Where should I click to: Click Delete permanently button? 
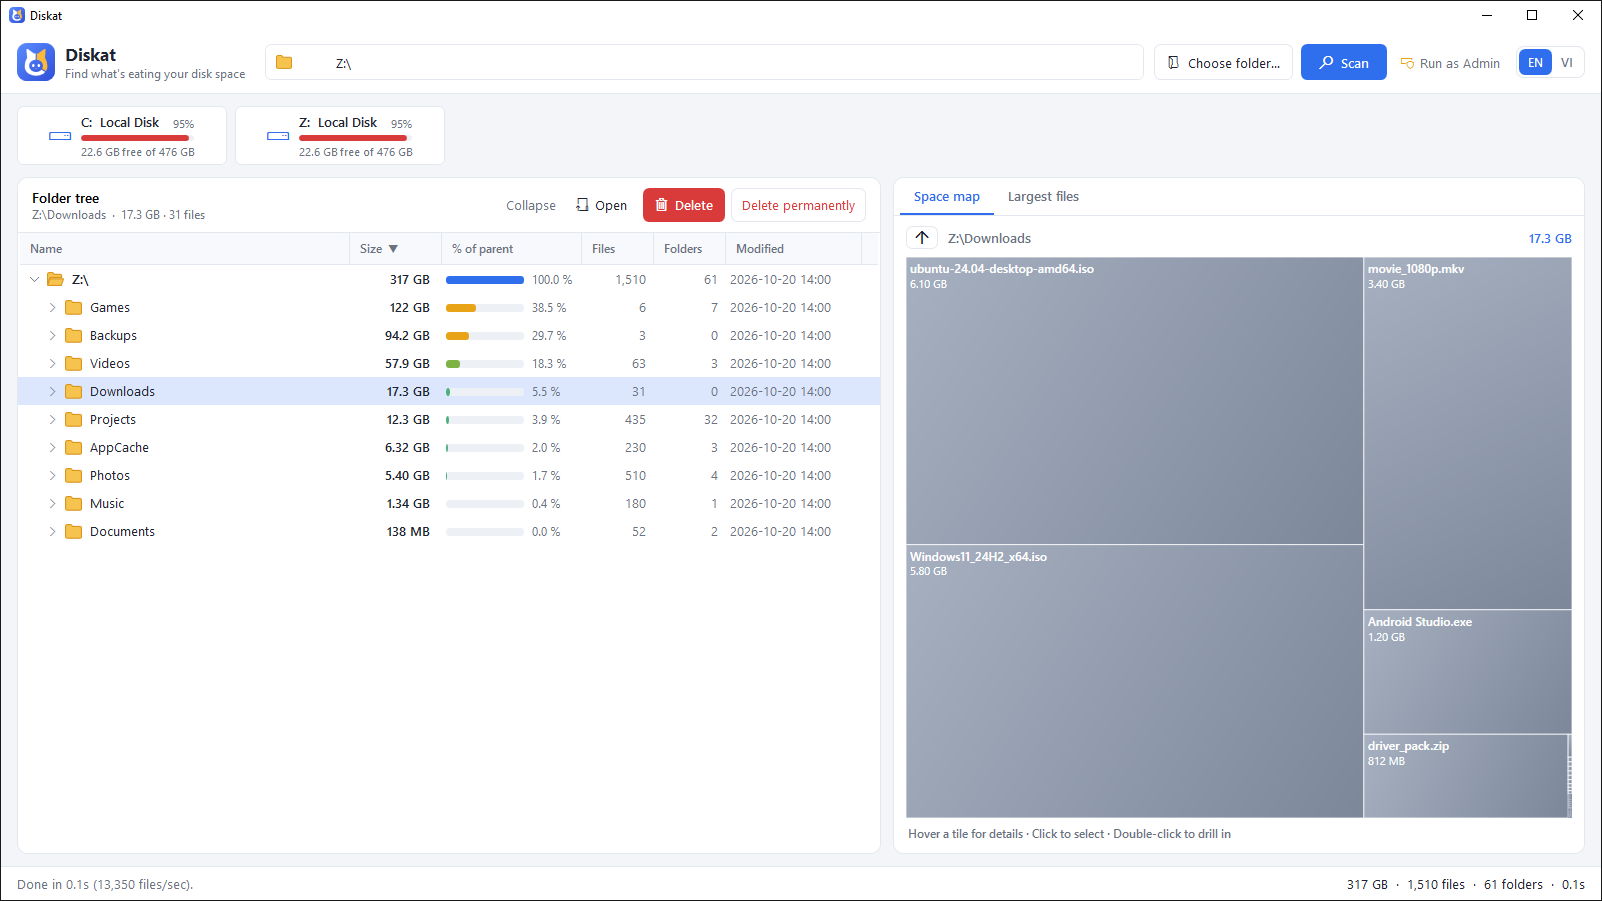pos(798,205)
